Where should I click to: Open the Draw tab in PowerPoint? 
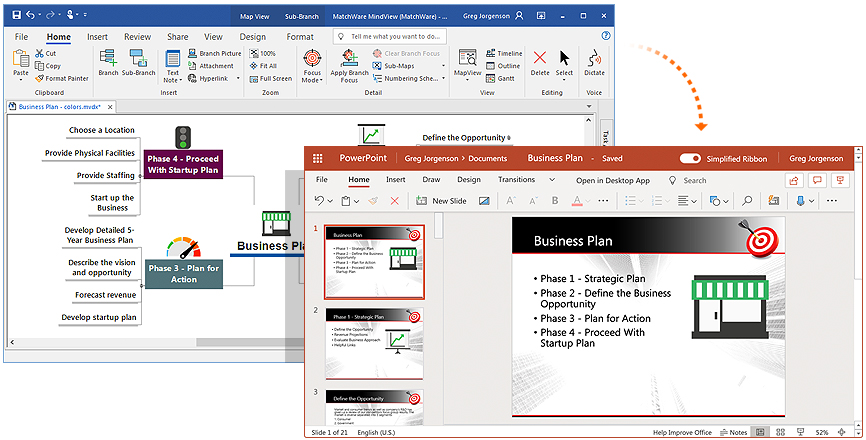pyautogui.click(x=431, y=179)
